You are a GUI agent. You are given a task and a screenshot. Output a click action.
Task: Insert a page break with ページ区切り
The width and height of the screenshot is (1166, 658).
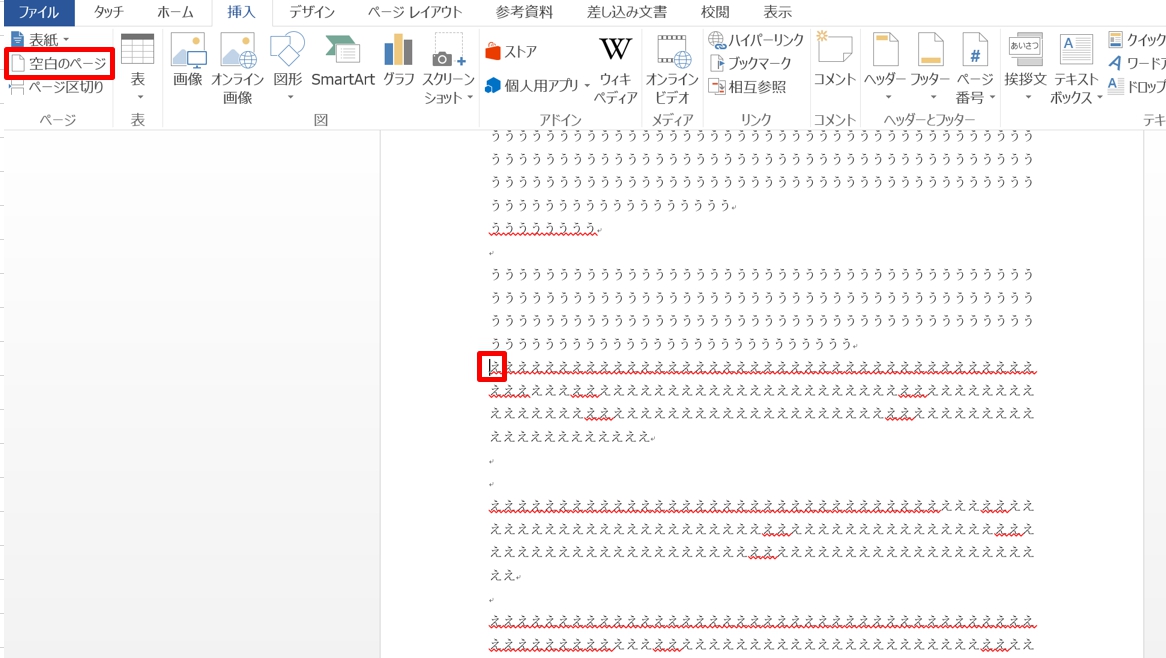coord(57,87)
